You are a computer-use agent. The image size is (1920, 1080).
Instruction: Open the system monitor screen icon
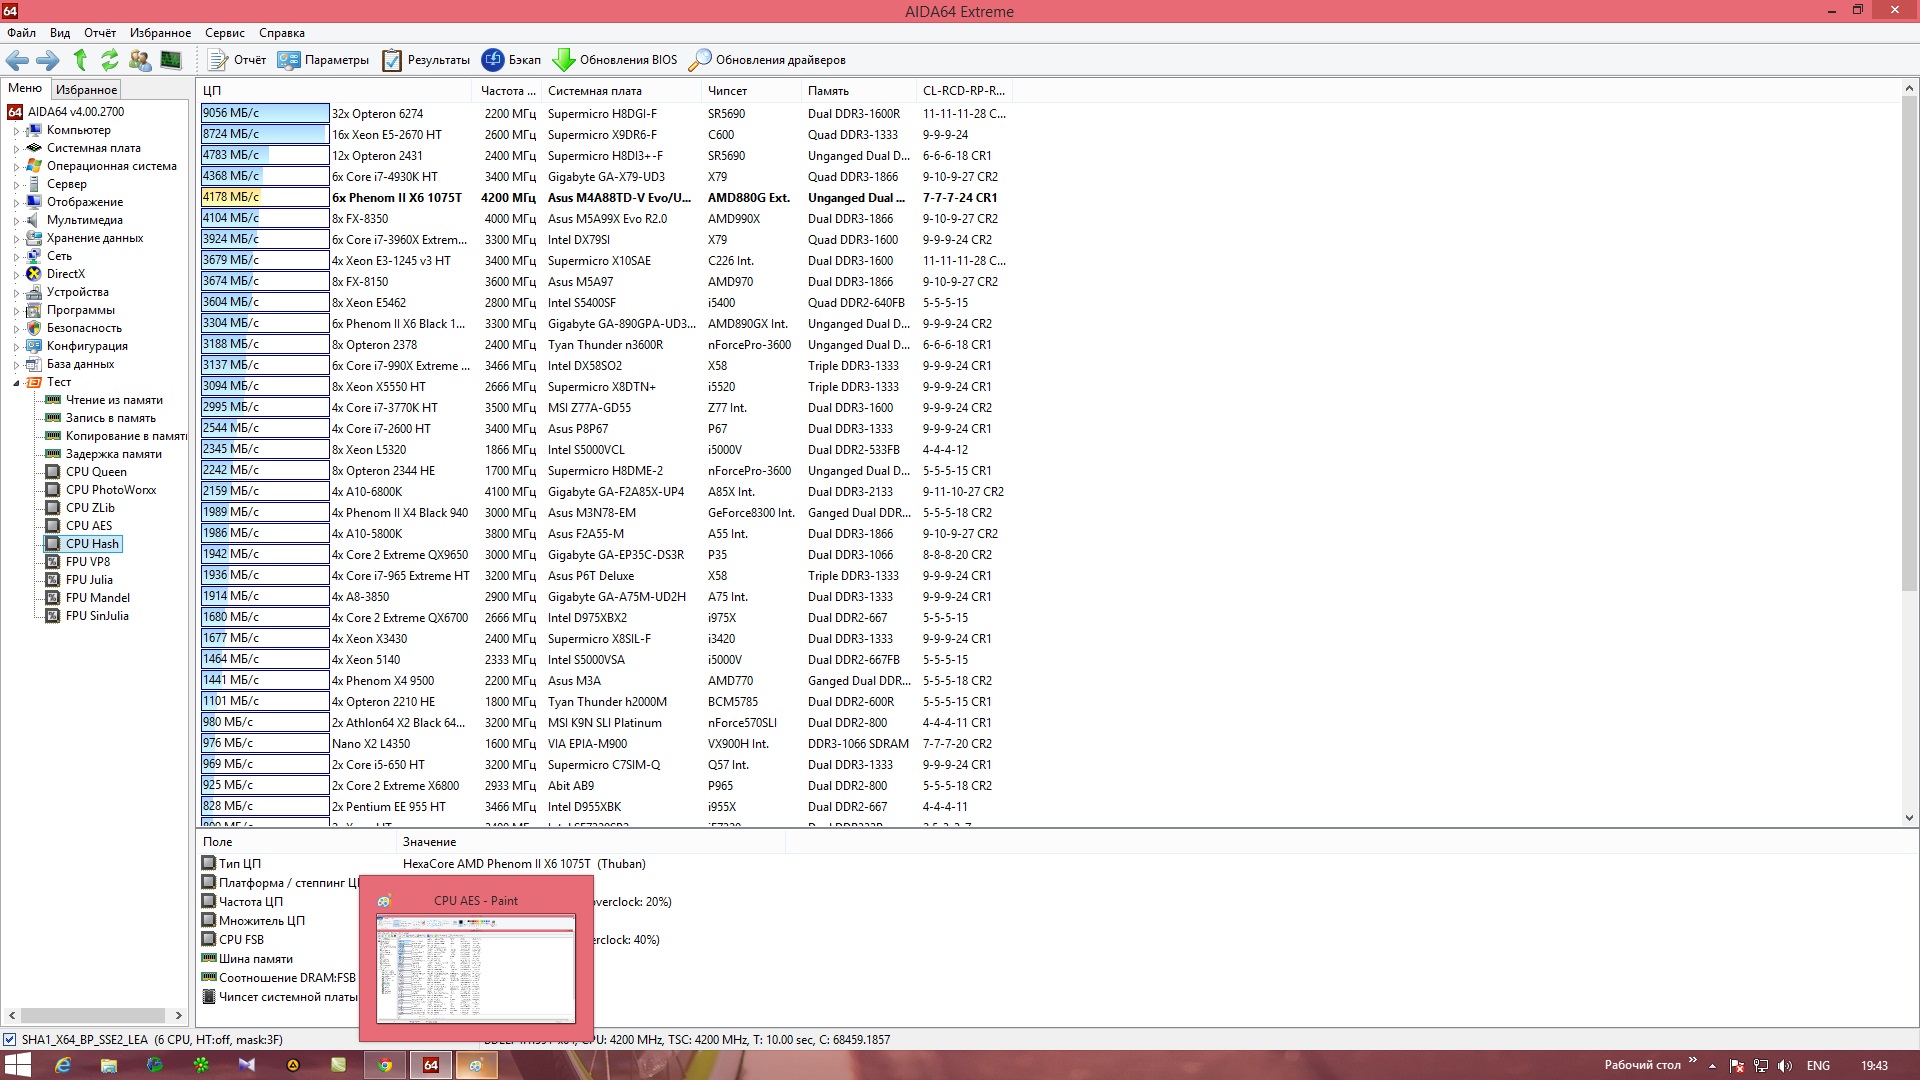pos(171,60)
